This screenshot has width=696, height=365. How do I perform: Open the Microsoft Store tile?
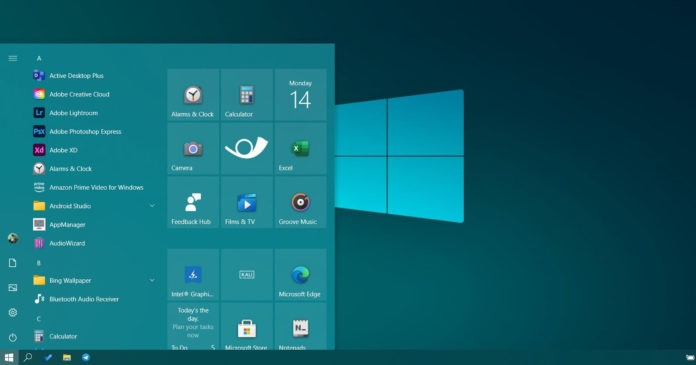click(x=247, y=327)
